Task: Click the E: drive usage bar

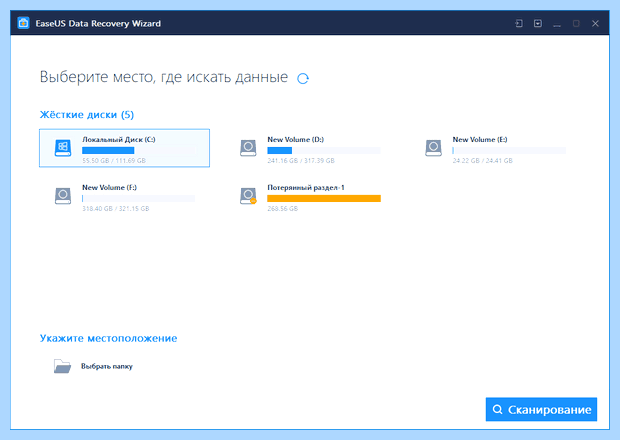Action: click(509, 150)
